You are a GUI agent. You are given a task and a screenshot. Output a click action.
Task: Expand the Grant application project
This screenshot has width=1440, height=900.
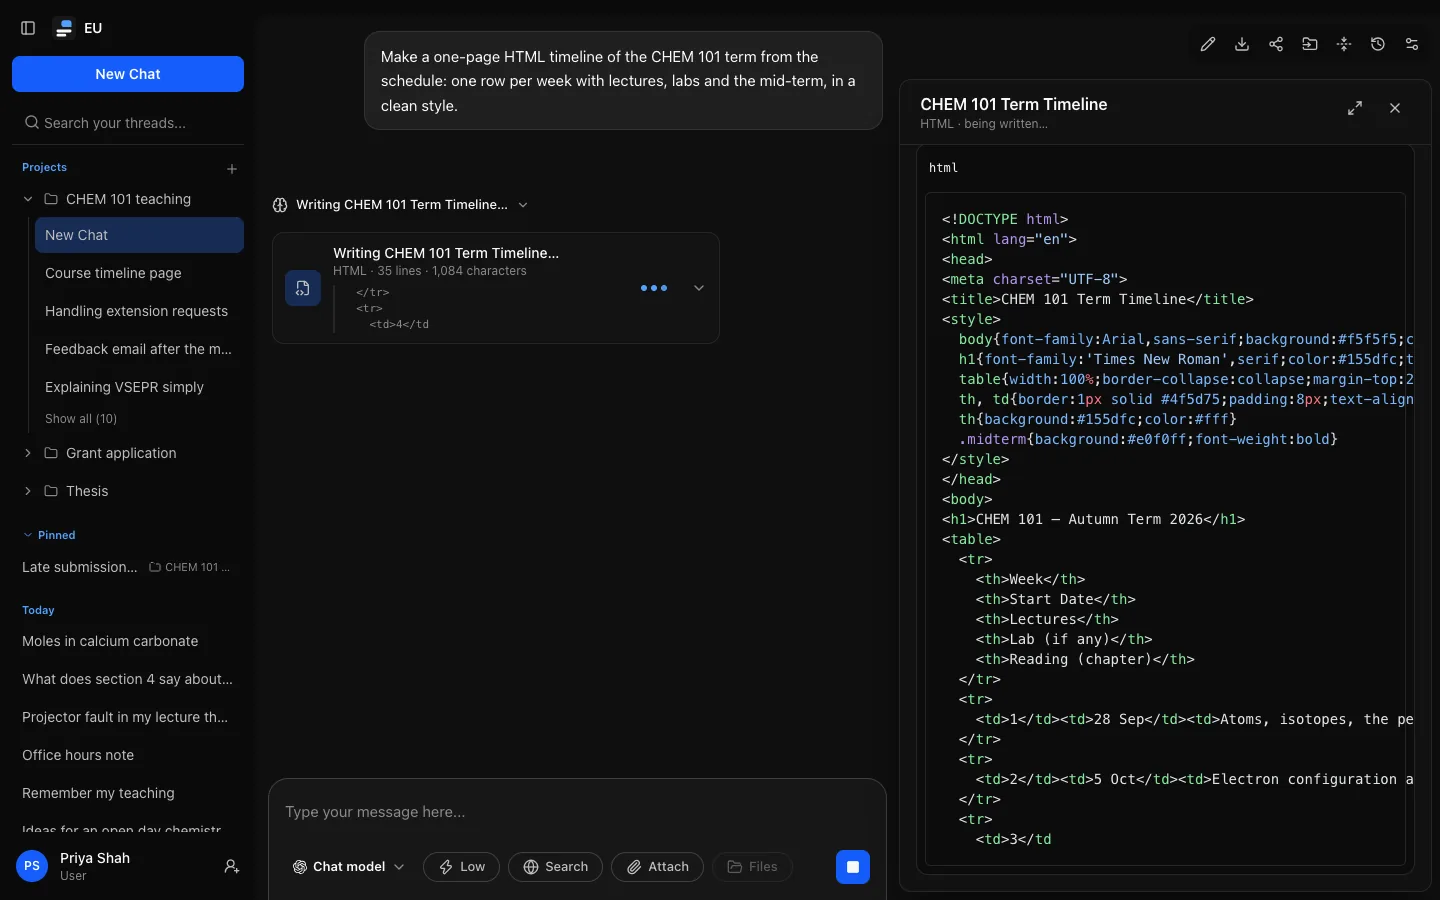click(x=28, y=453)
